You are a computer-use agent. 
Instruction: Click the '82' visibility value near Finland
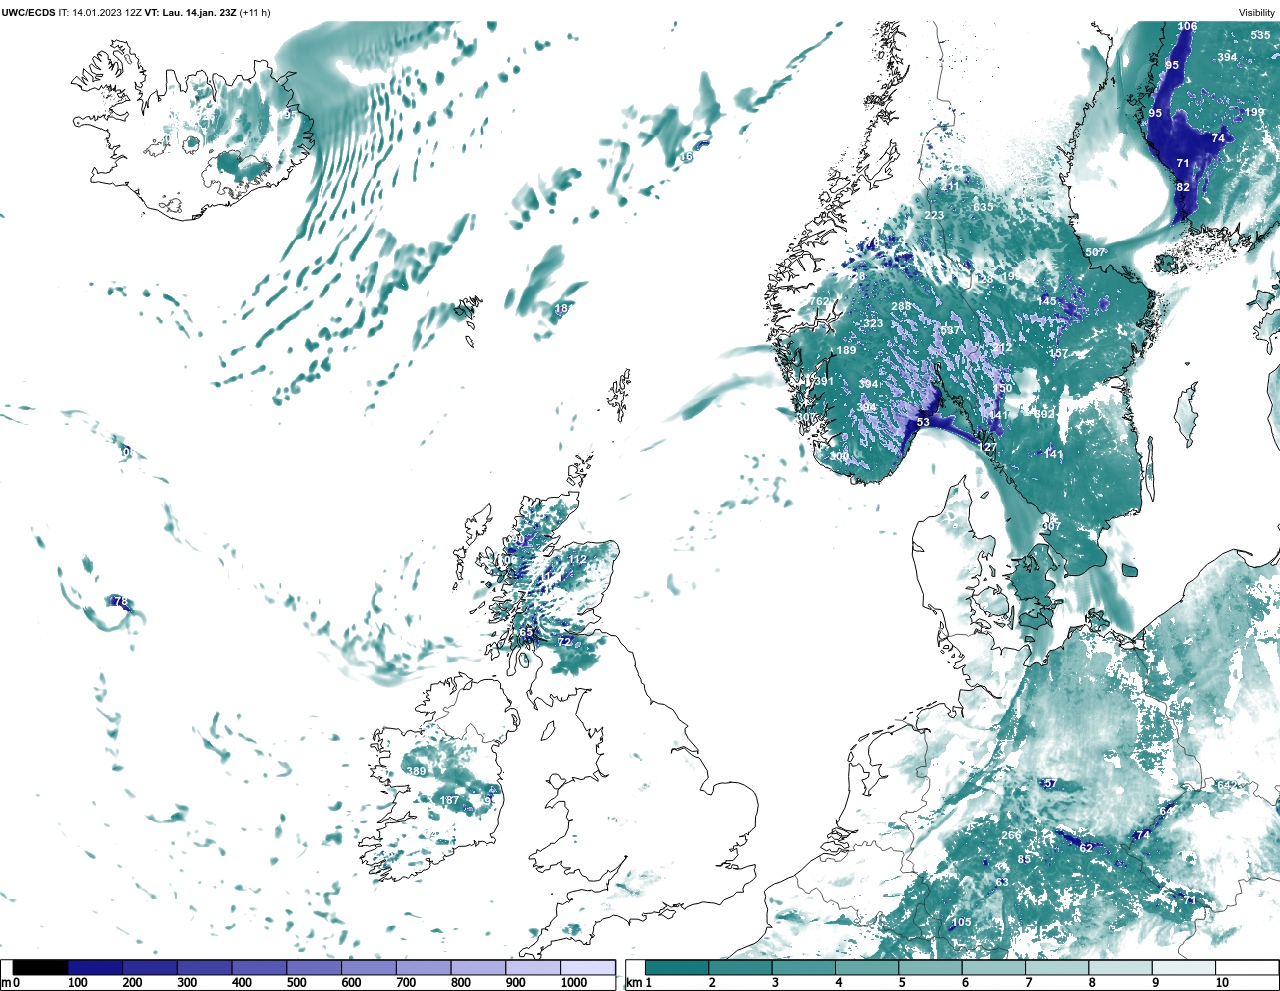[1183, 187]
